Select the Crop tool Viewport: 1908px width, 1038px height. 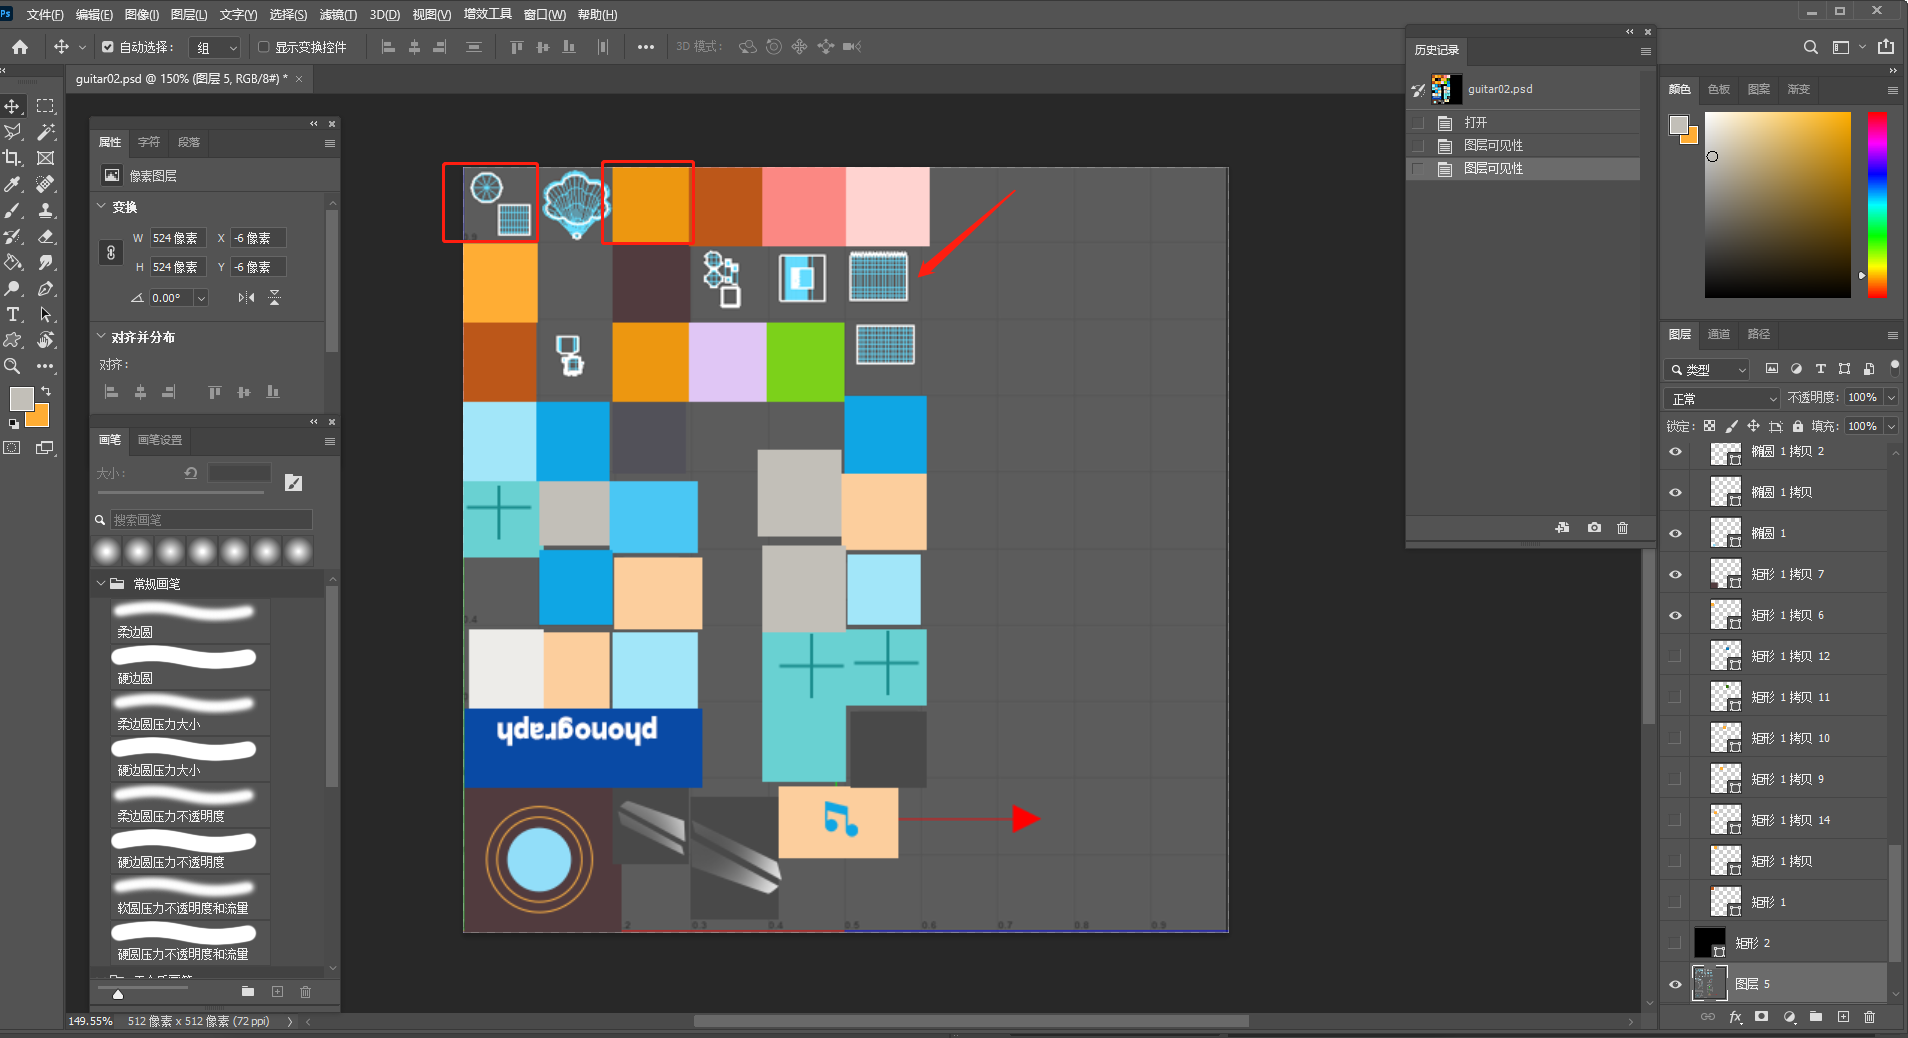point(13,158)
